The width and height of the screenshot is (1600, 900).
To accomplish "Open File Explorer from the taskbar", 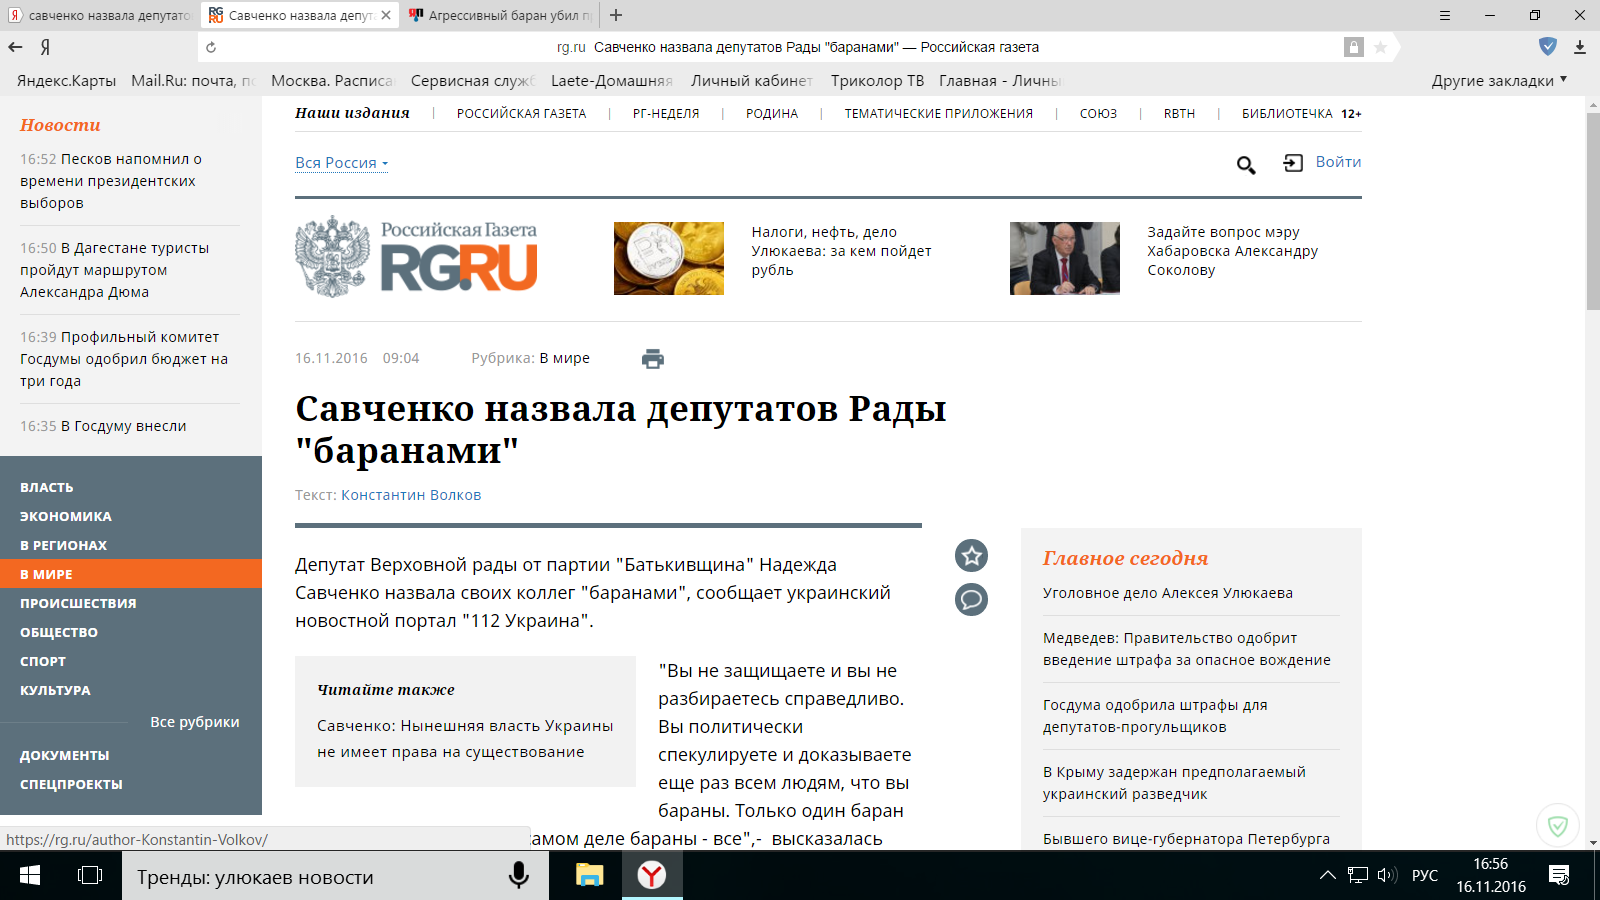I will click(589, 876).
